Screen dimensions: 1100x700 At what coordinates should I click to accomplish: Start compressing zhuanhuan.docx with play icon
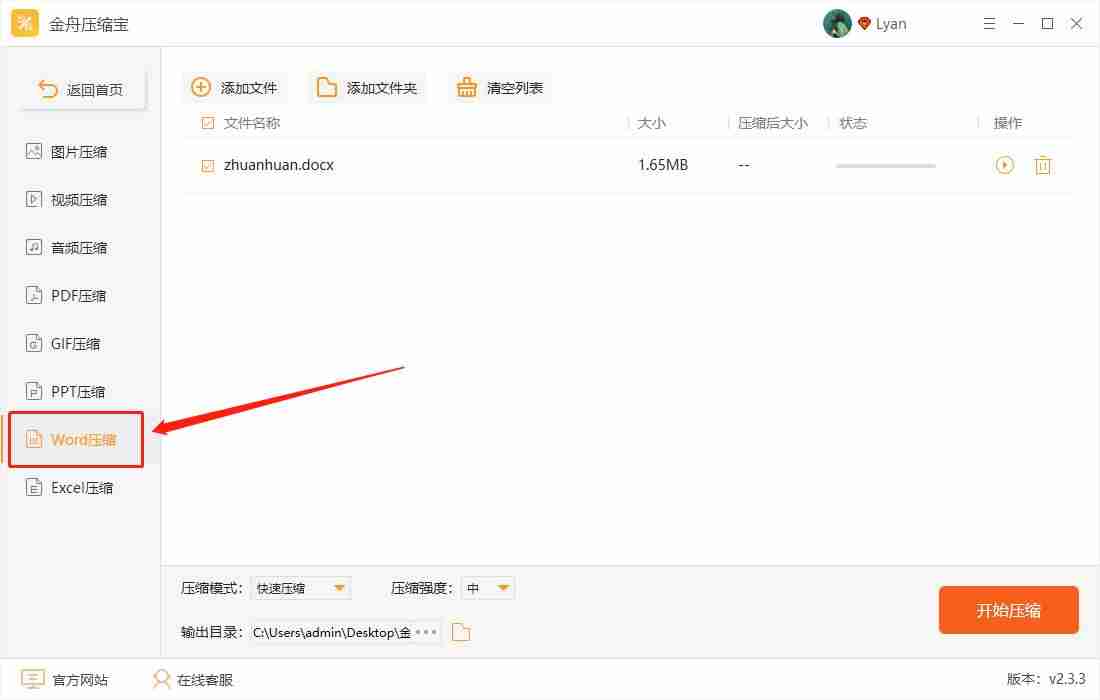[1005, 165]
